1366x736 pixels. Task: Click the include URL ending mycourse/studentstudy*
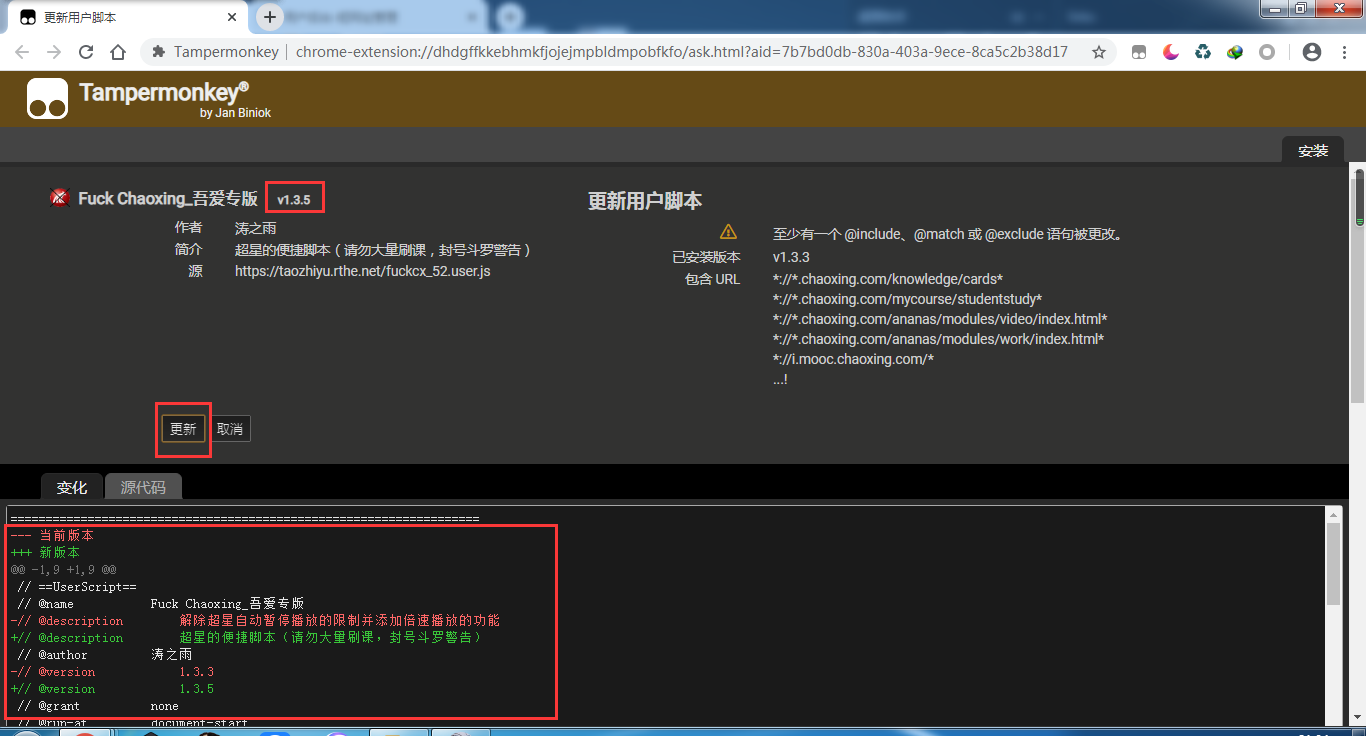(x=907, y=299)
